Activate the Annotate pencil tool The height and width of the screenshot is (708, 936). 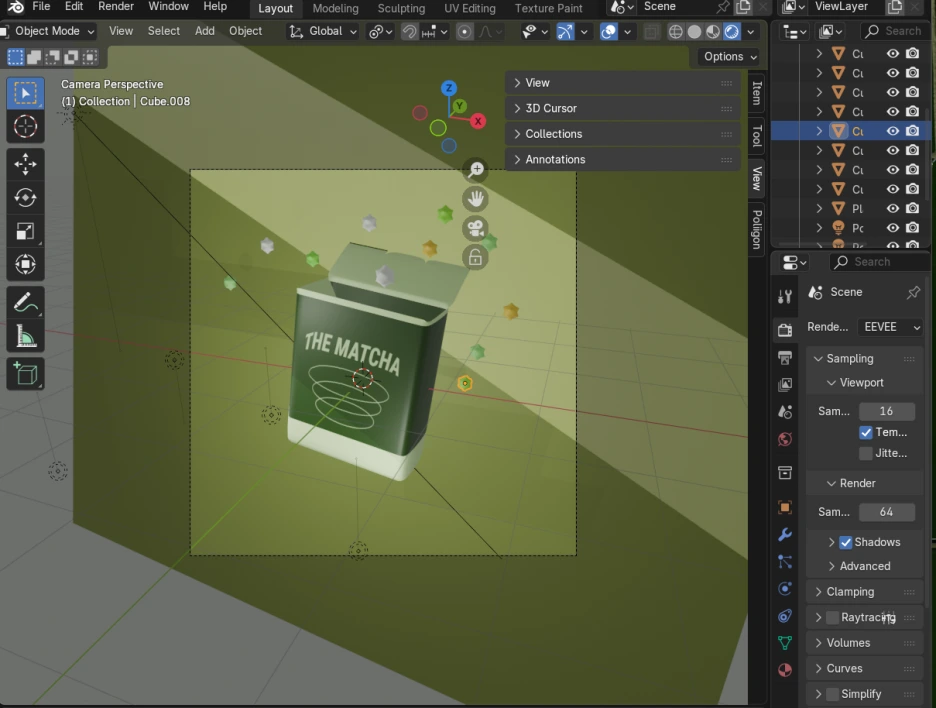pos(25,302)
